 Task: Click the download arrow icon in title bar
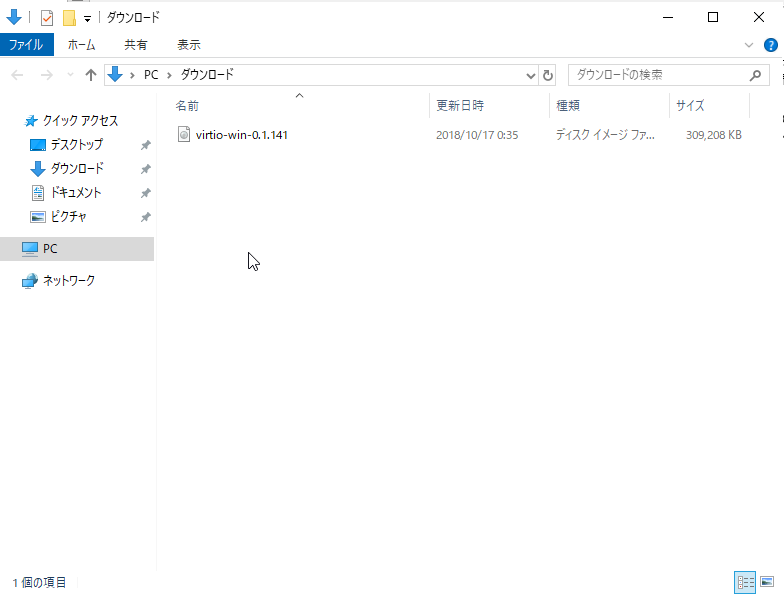click(x=14, y=17)
